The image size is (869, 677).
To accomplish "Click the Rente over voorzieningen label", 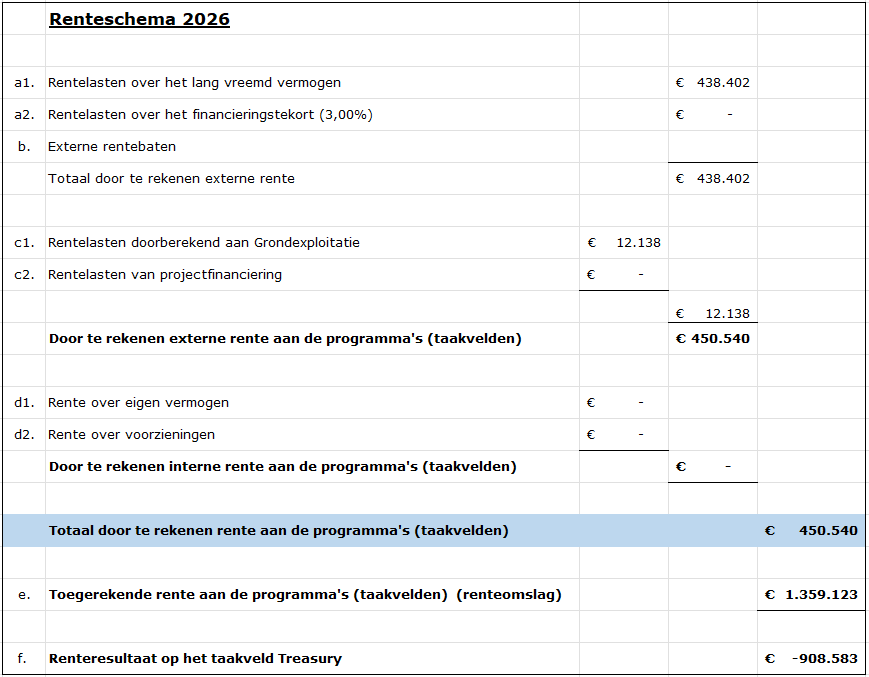I will click(131, 435).
